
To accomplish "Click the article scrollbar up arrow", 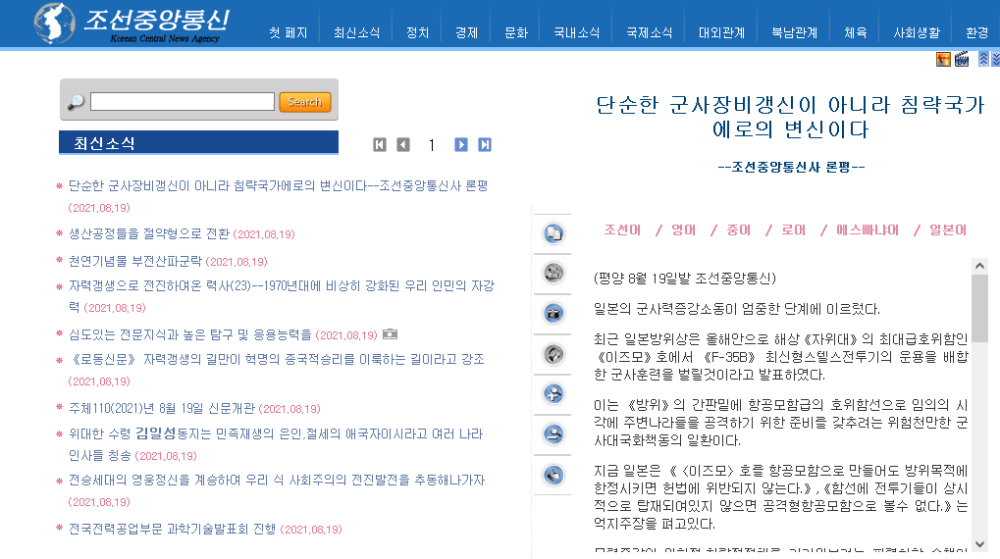I will tap(980, 266).
